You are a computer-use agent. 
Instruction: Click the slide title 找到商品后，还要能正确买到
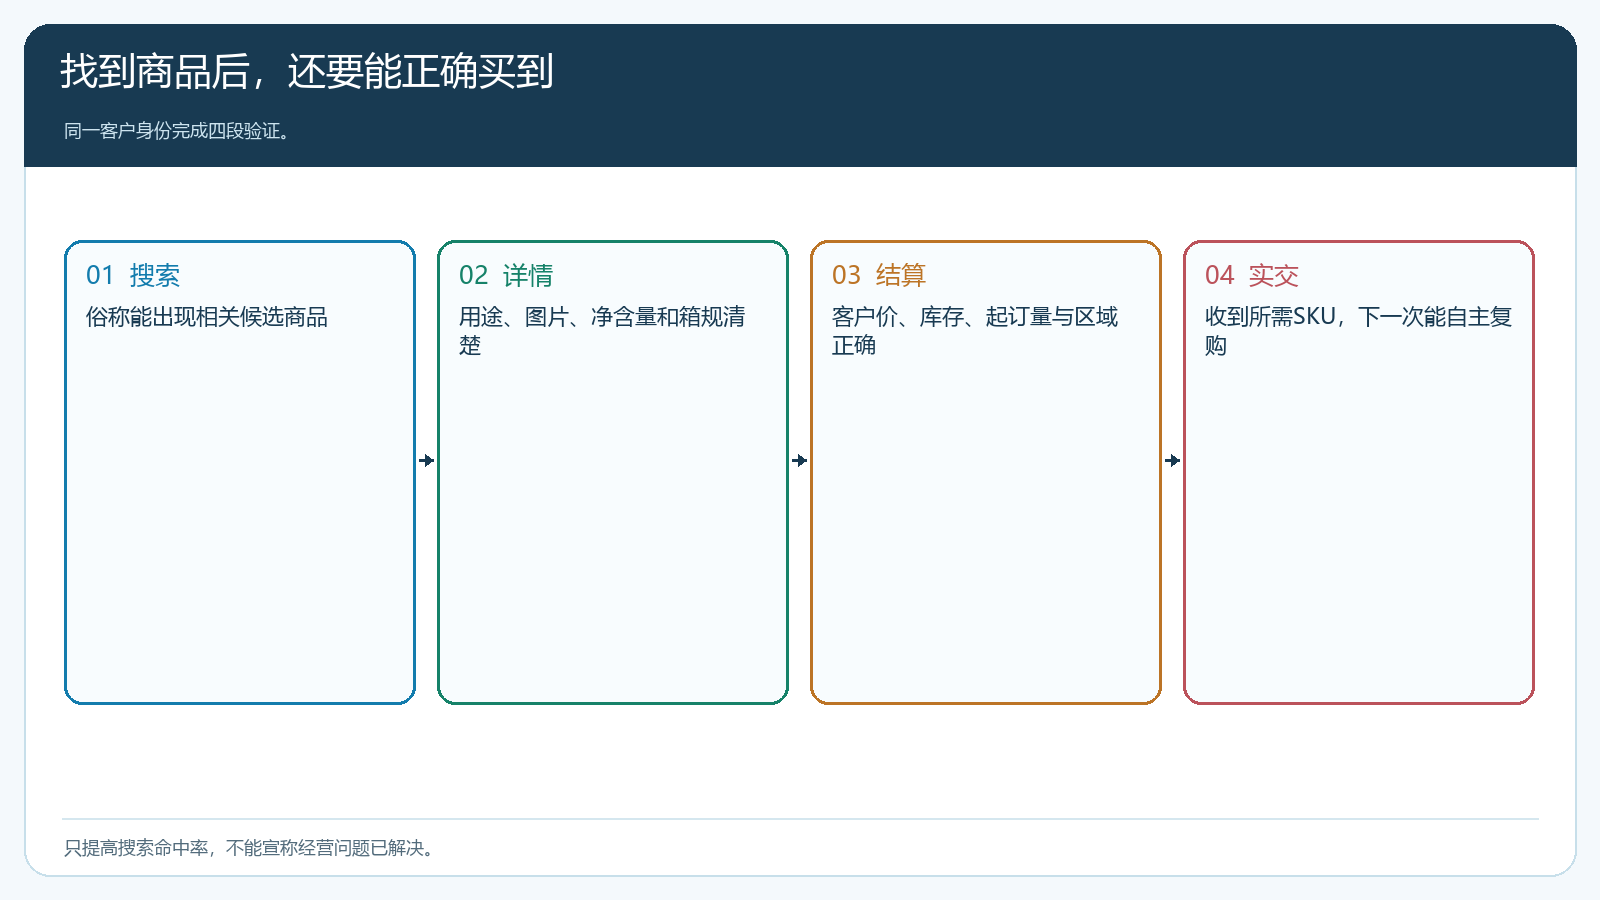[306, 72]
